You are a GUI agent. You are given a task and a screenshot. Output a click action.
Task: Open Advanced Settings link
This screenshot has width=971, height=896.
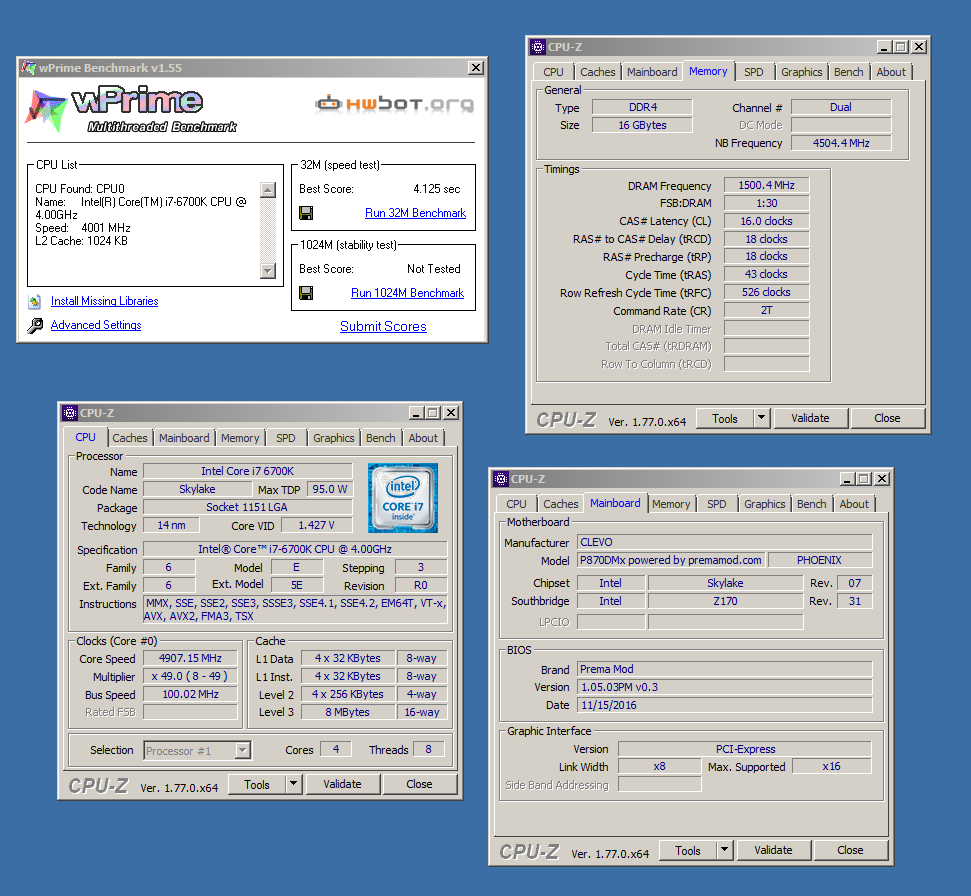coord(96,325)
